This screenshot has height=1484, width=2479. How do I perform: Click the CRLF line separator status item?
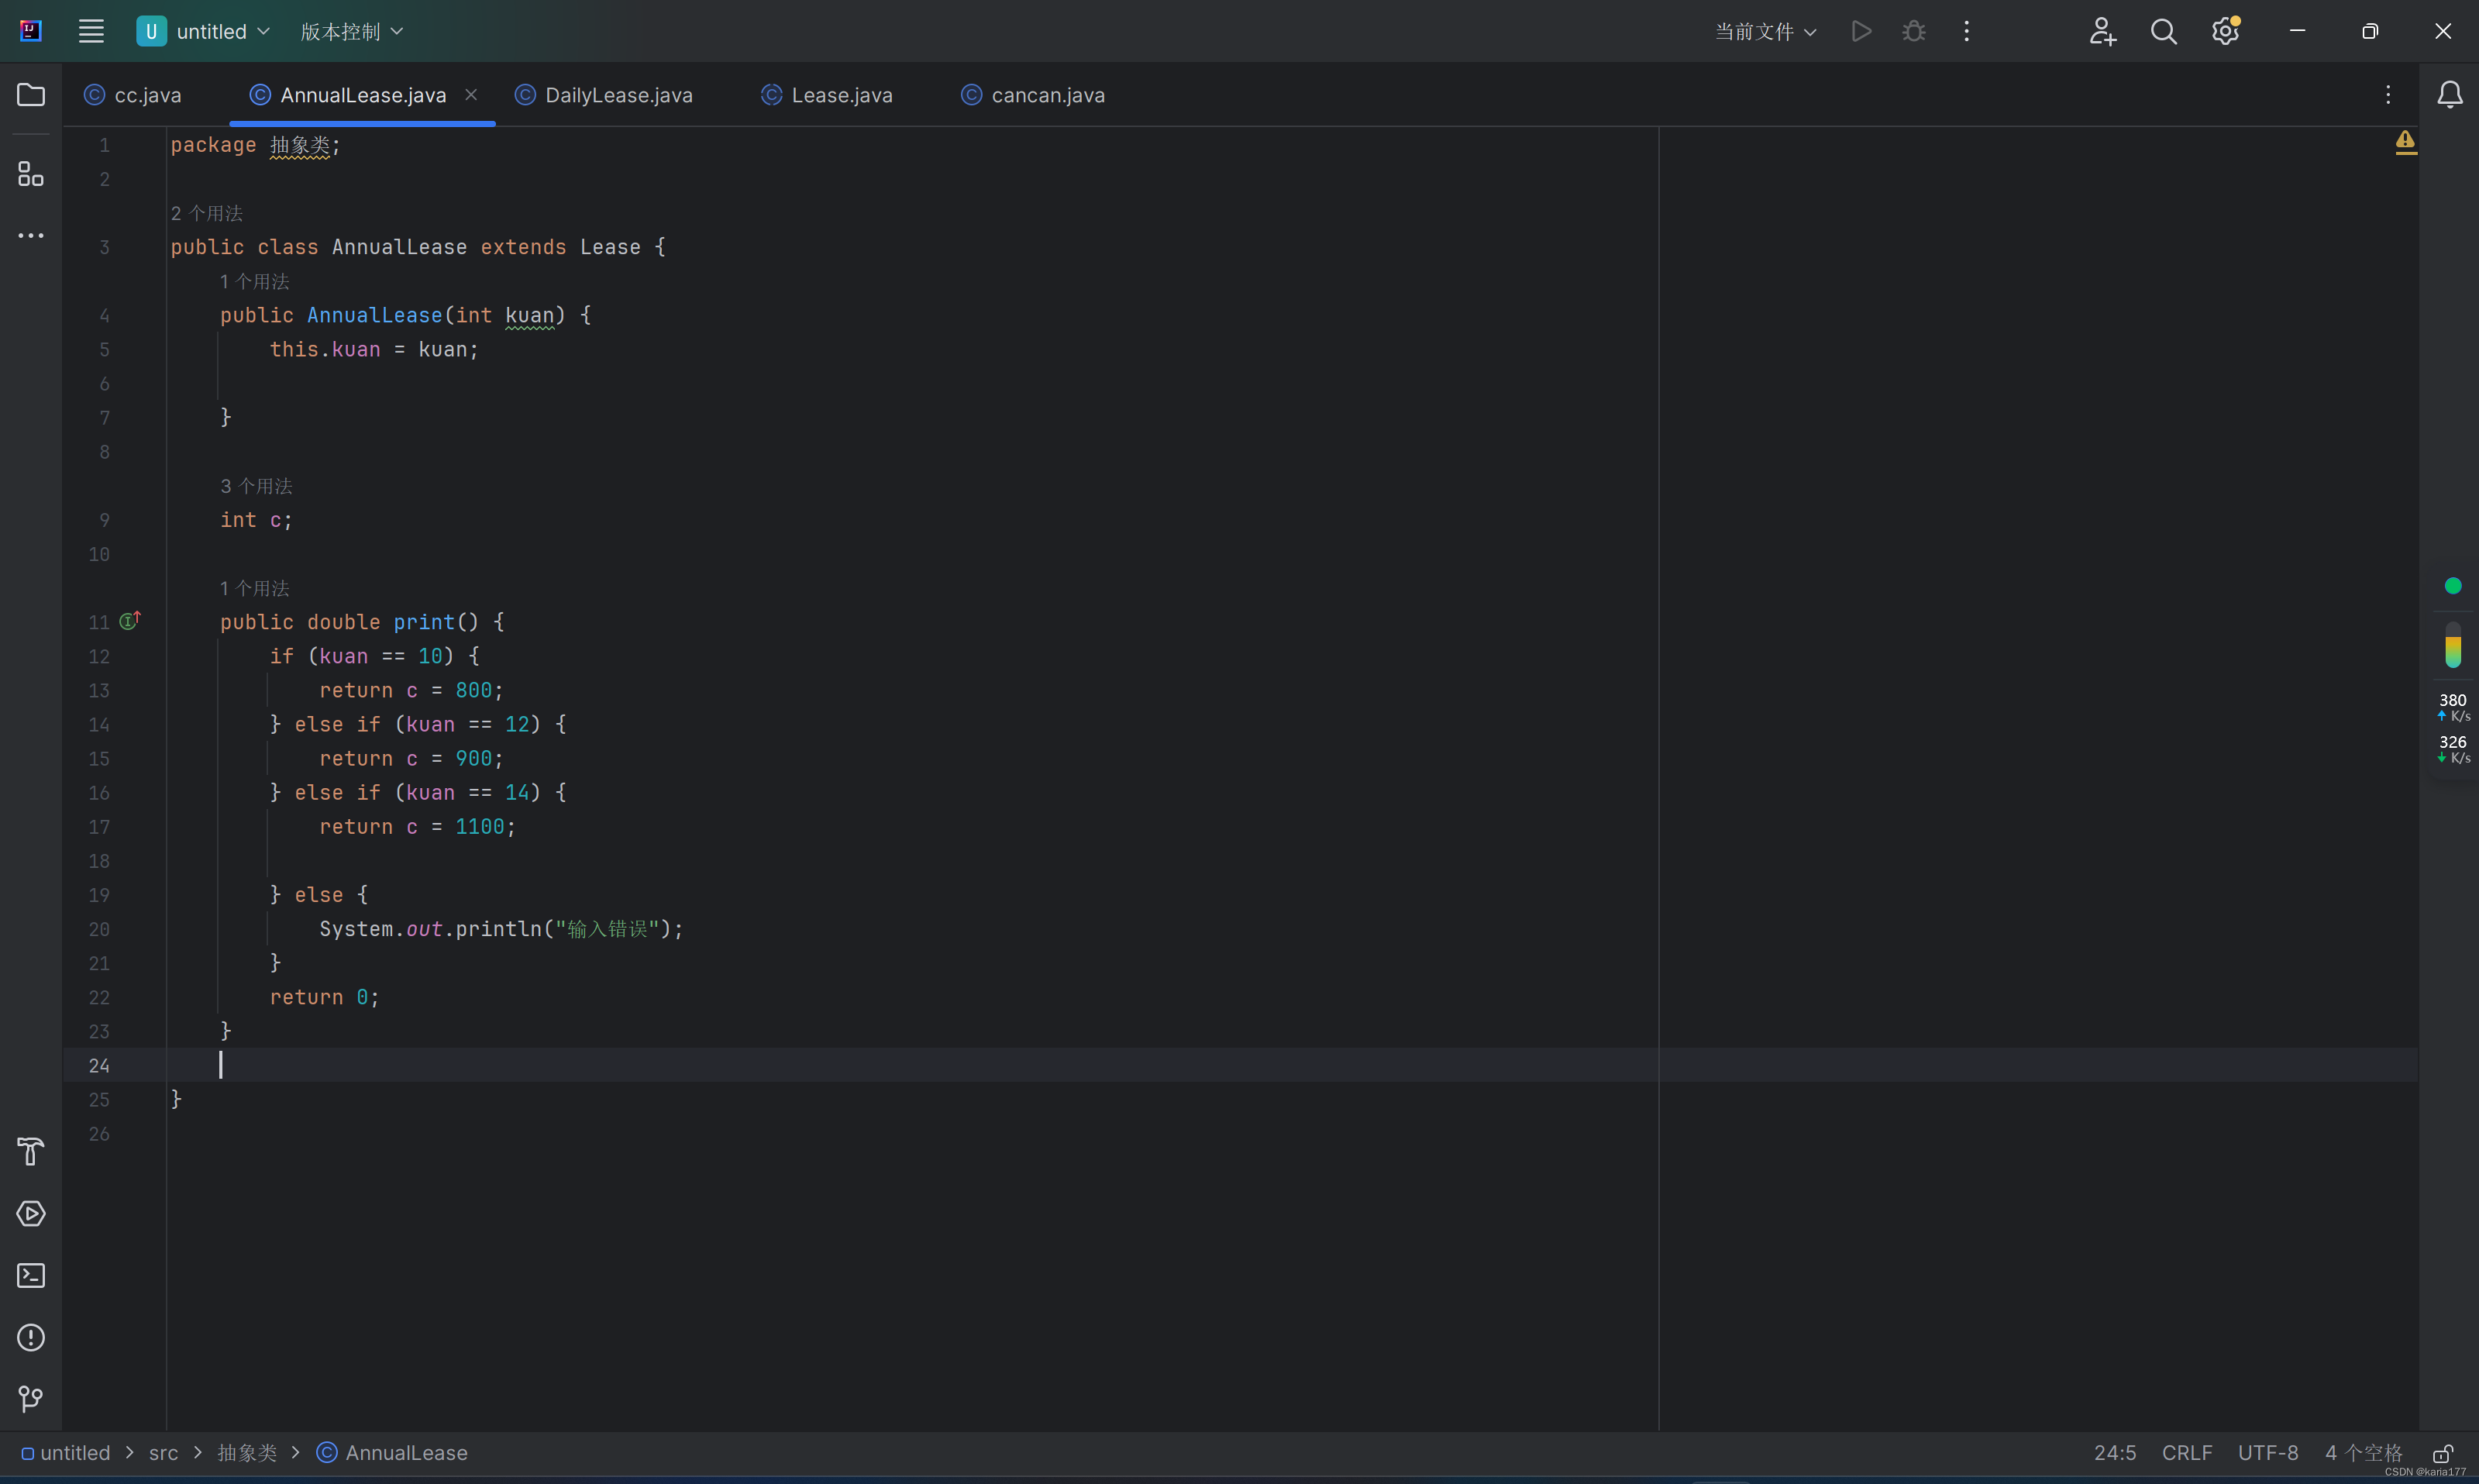tap(2186, 1453)
